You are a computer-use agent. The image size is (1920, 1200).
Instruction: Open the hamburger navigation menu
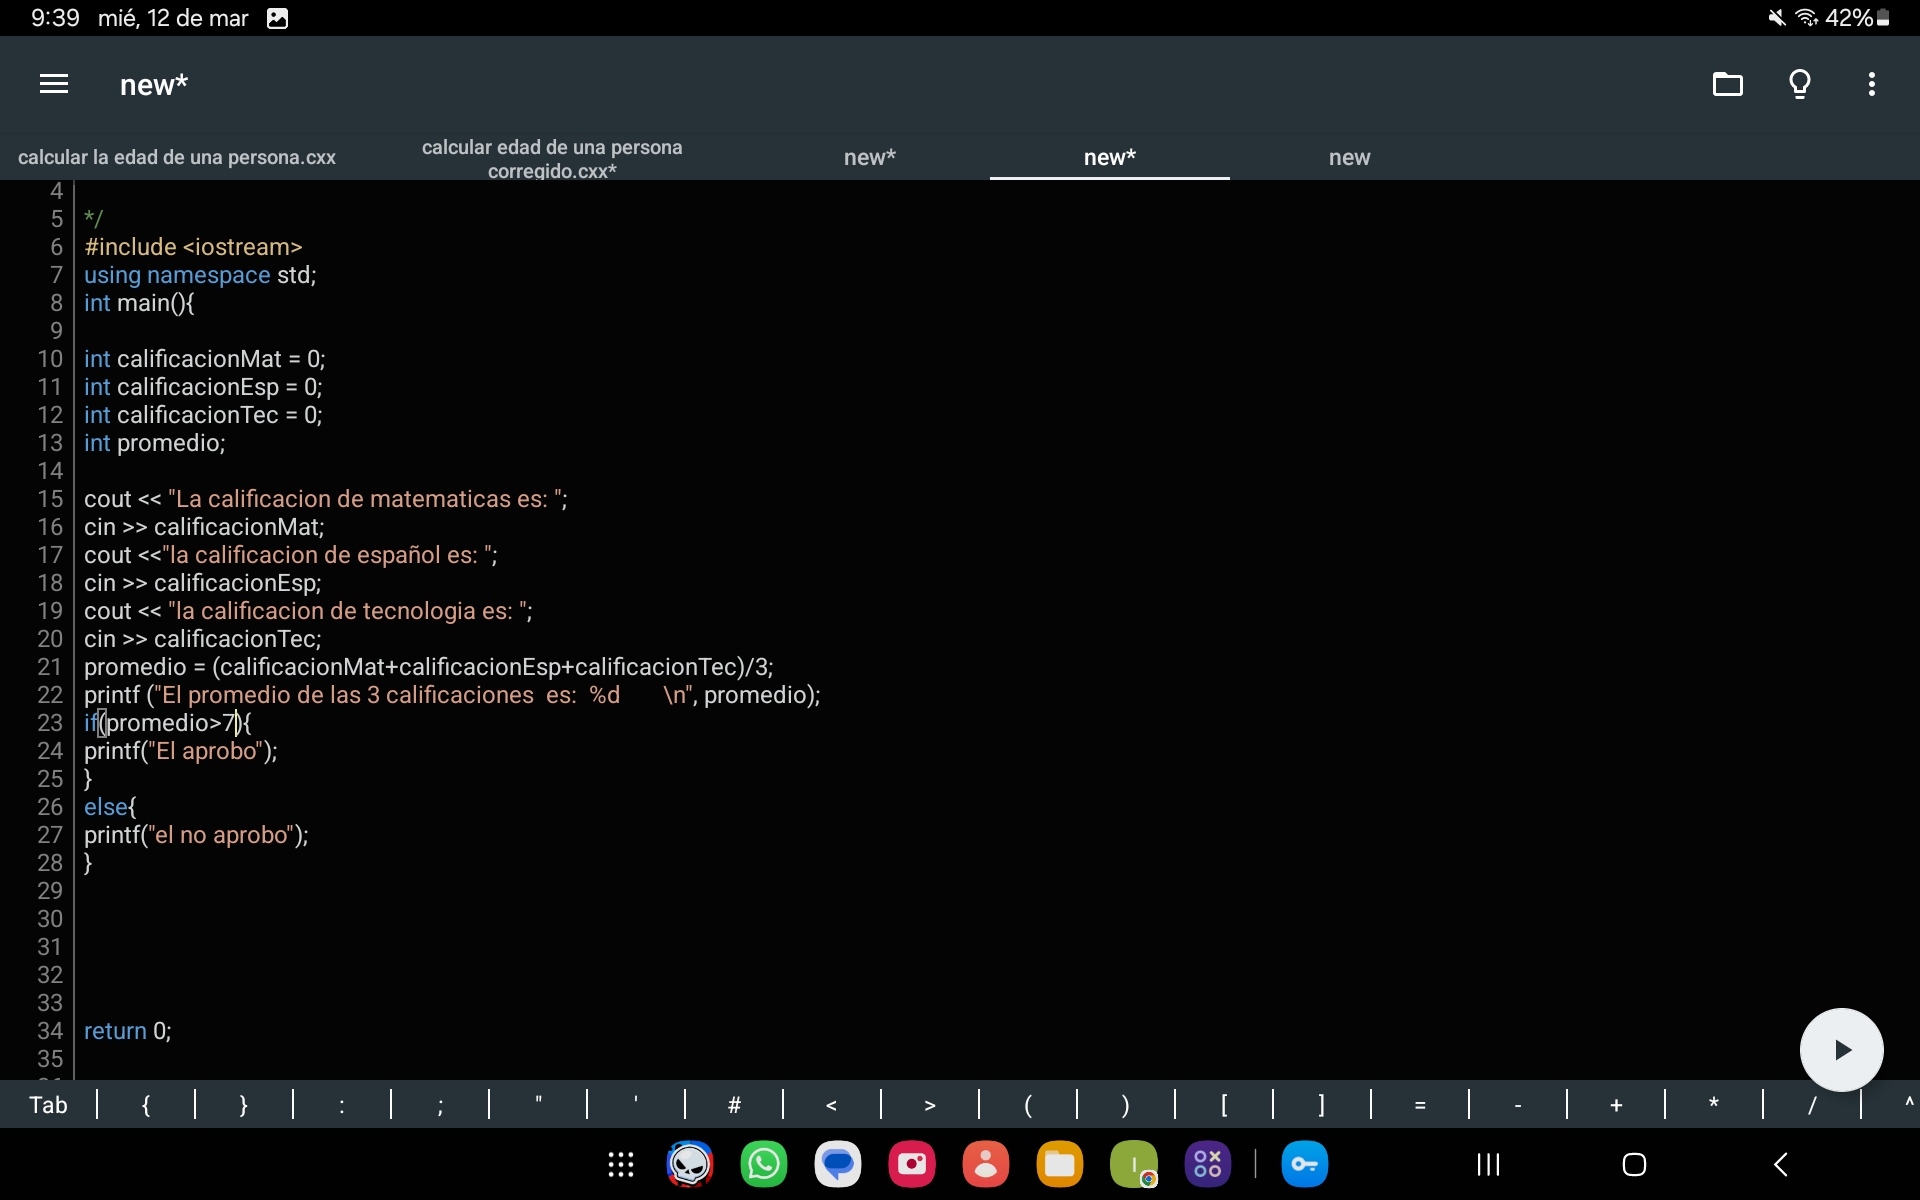tap(54, 84)
